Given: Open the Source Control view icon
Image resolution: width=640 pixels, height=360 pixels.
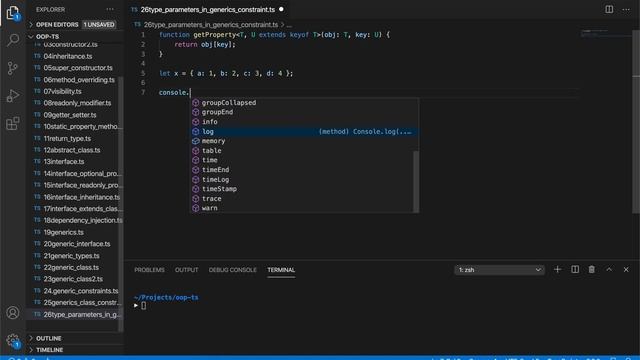Looking at the screenshot, I should tap(13, 68).
